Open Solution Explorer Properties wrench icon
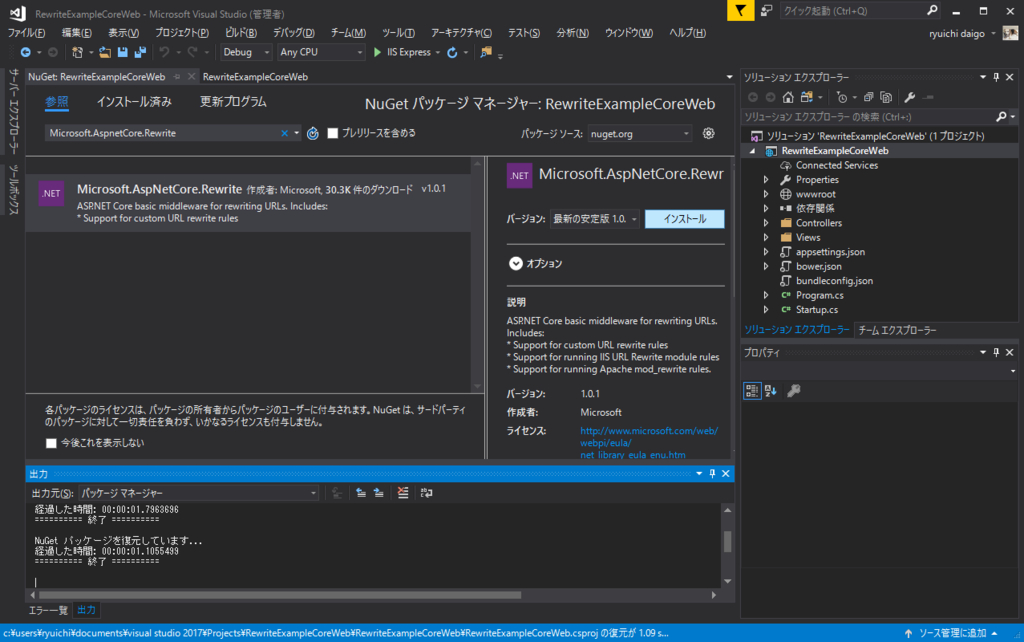1024x642 pixels. (x=909, y=97)
